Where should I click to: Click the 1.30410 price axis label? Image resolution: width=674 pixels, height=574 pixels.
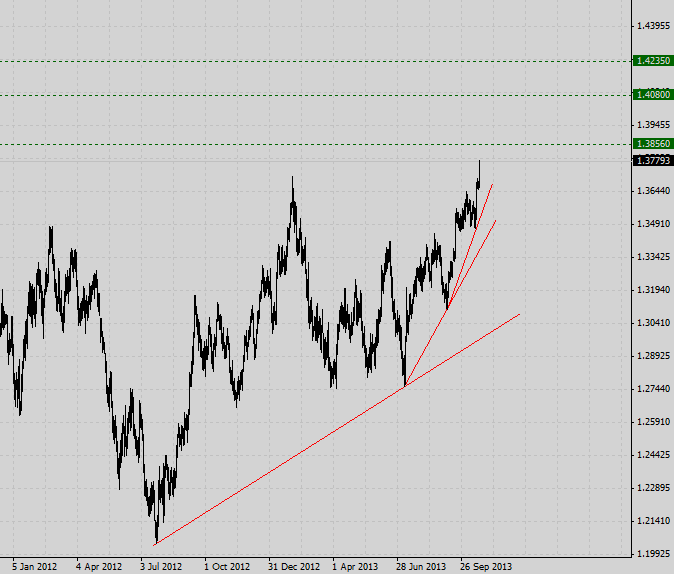pyautogui.click(x=653, y=322)
